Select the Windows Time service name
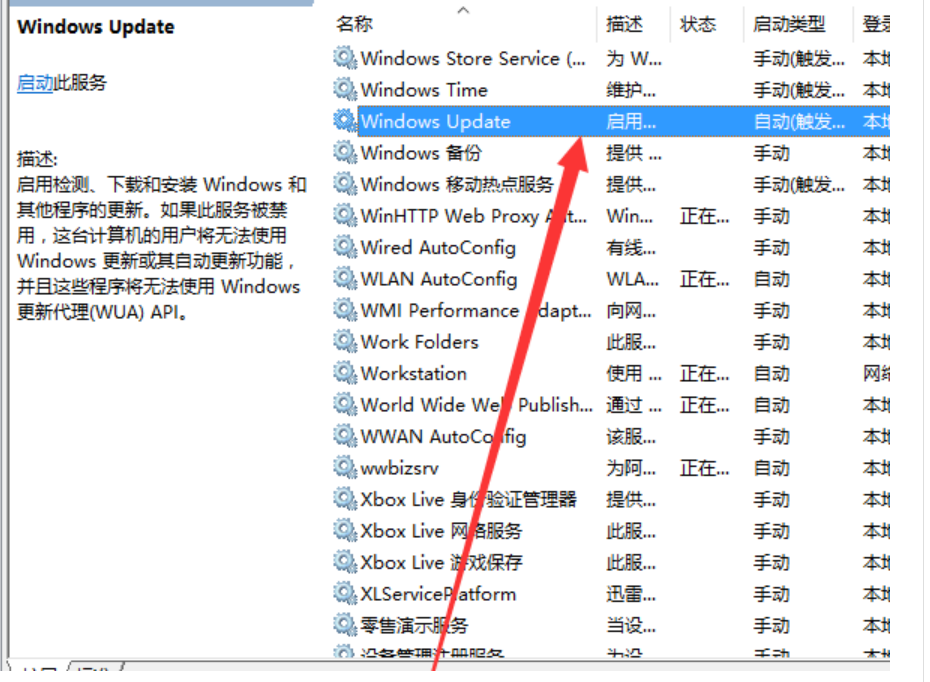 424,90
